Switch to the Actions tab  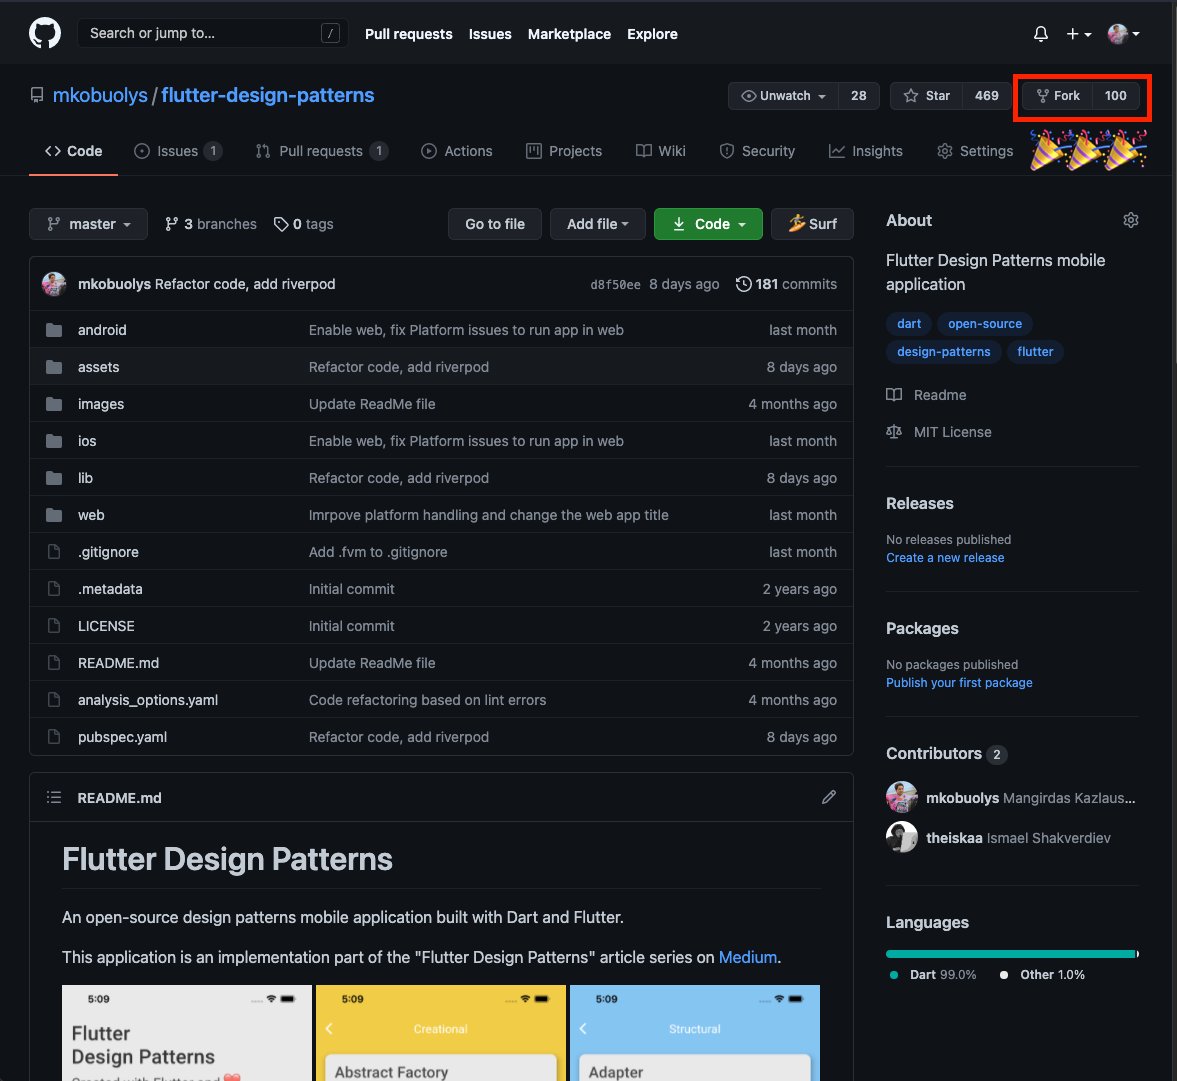click(456, 151)
